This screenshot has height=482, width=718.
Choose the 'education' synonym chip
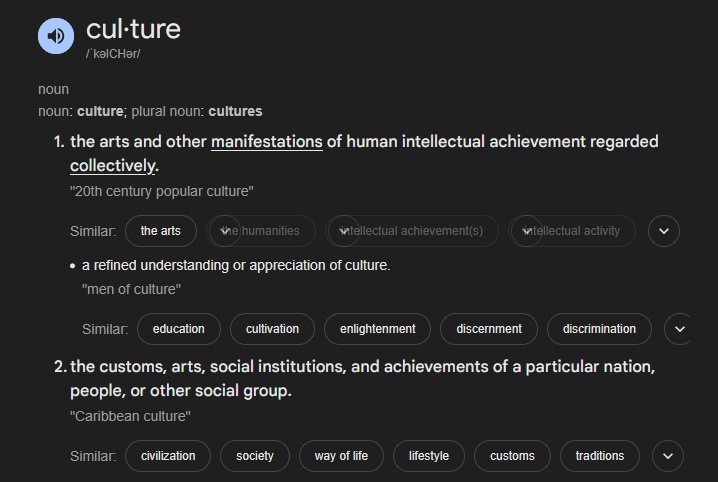pyautogui.click(x=179, y=329)
